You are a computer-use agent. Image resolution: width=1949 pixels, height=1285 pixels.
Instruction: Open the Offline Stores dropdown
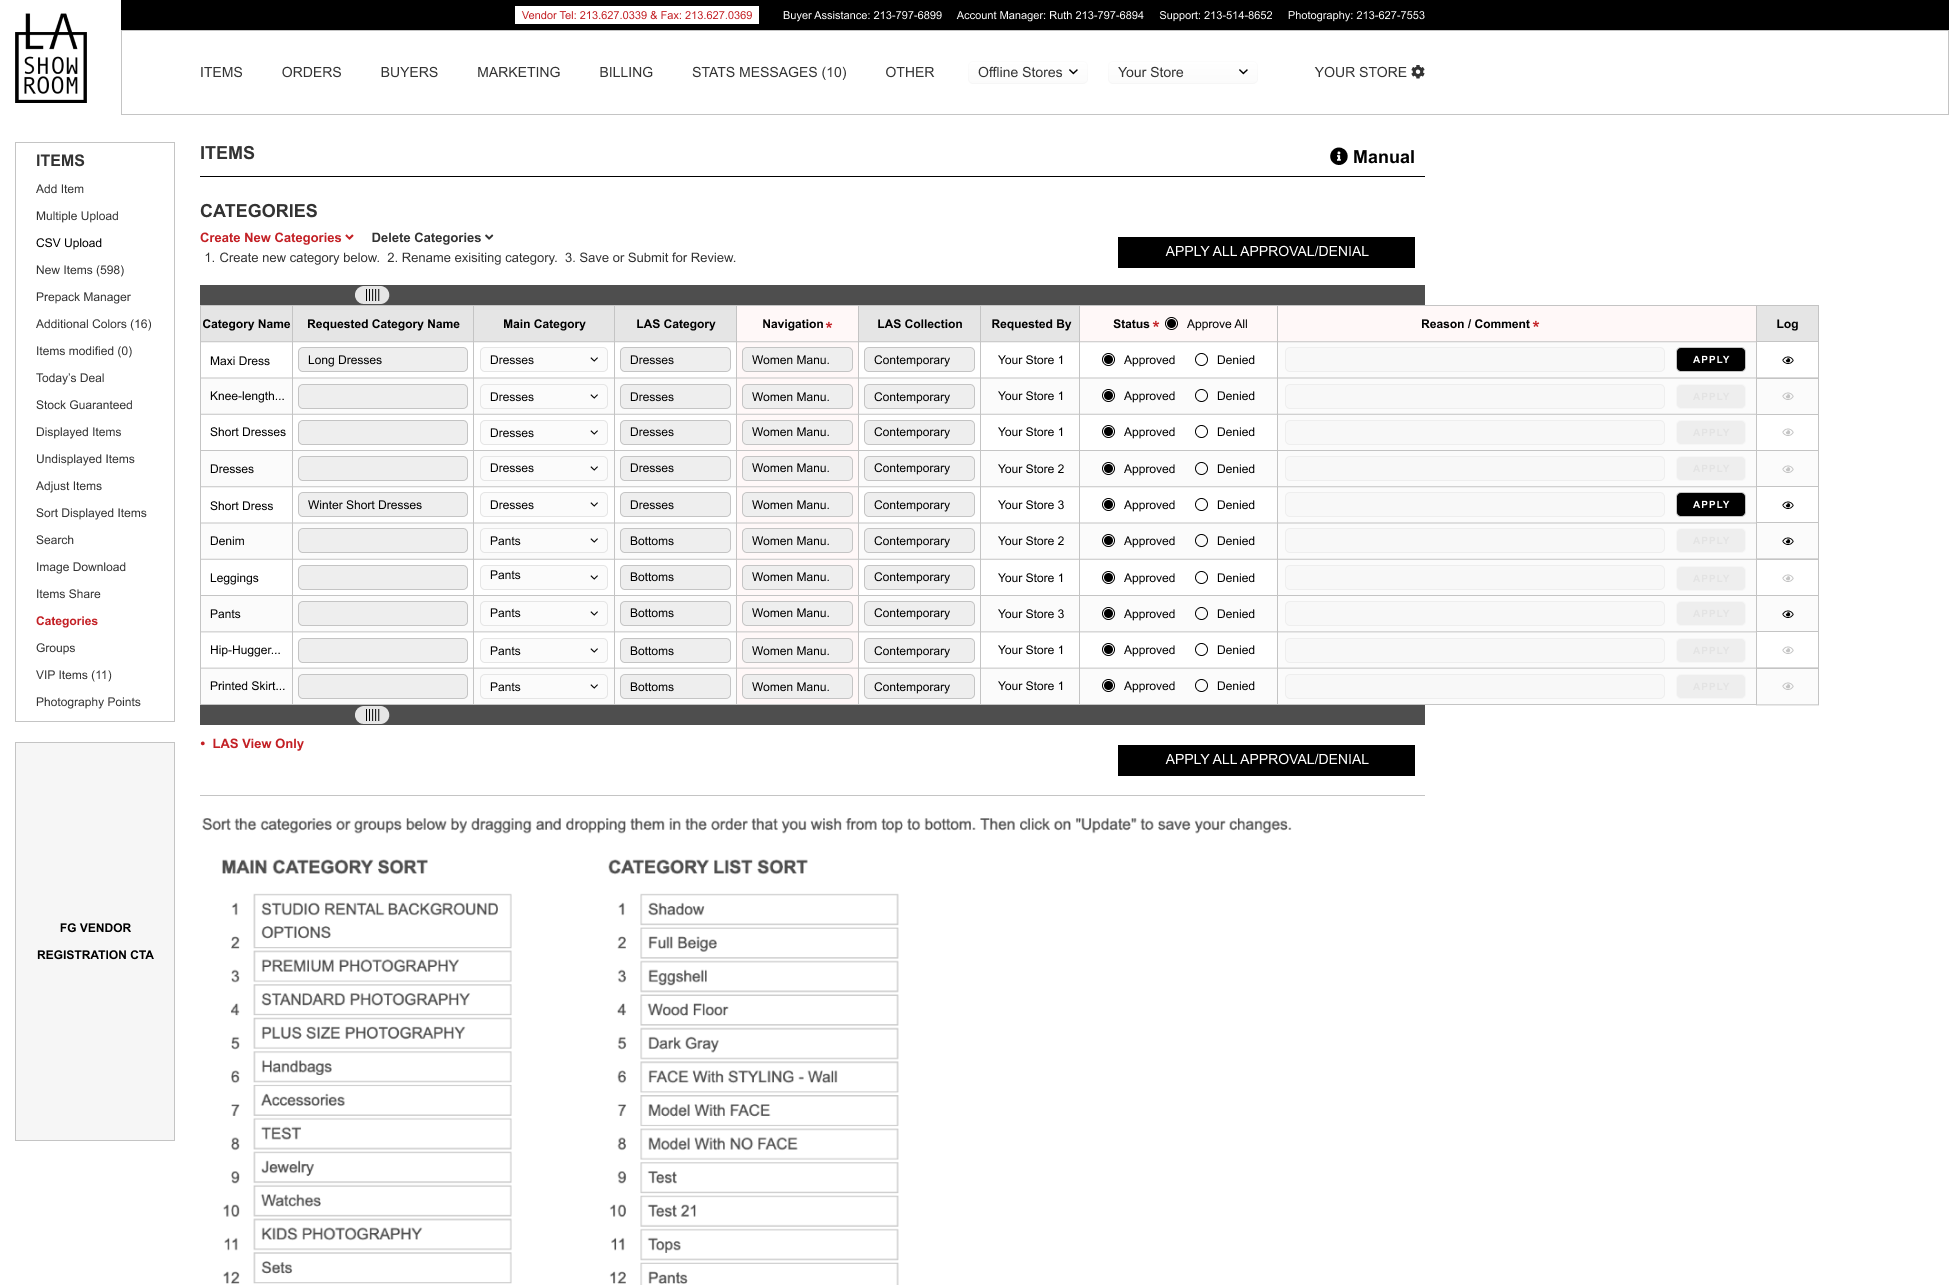point(1027,72)
